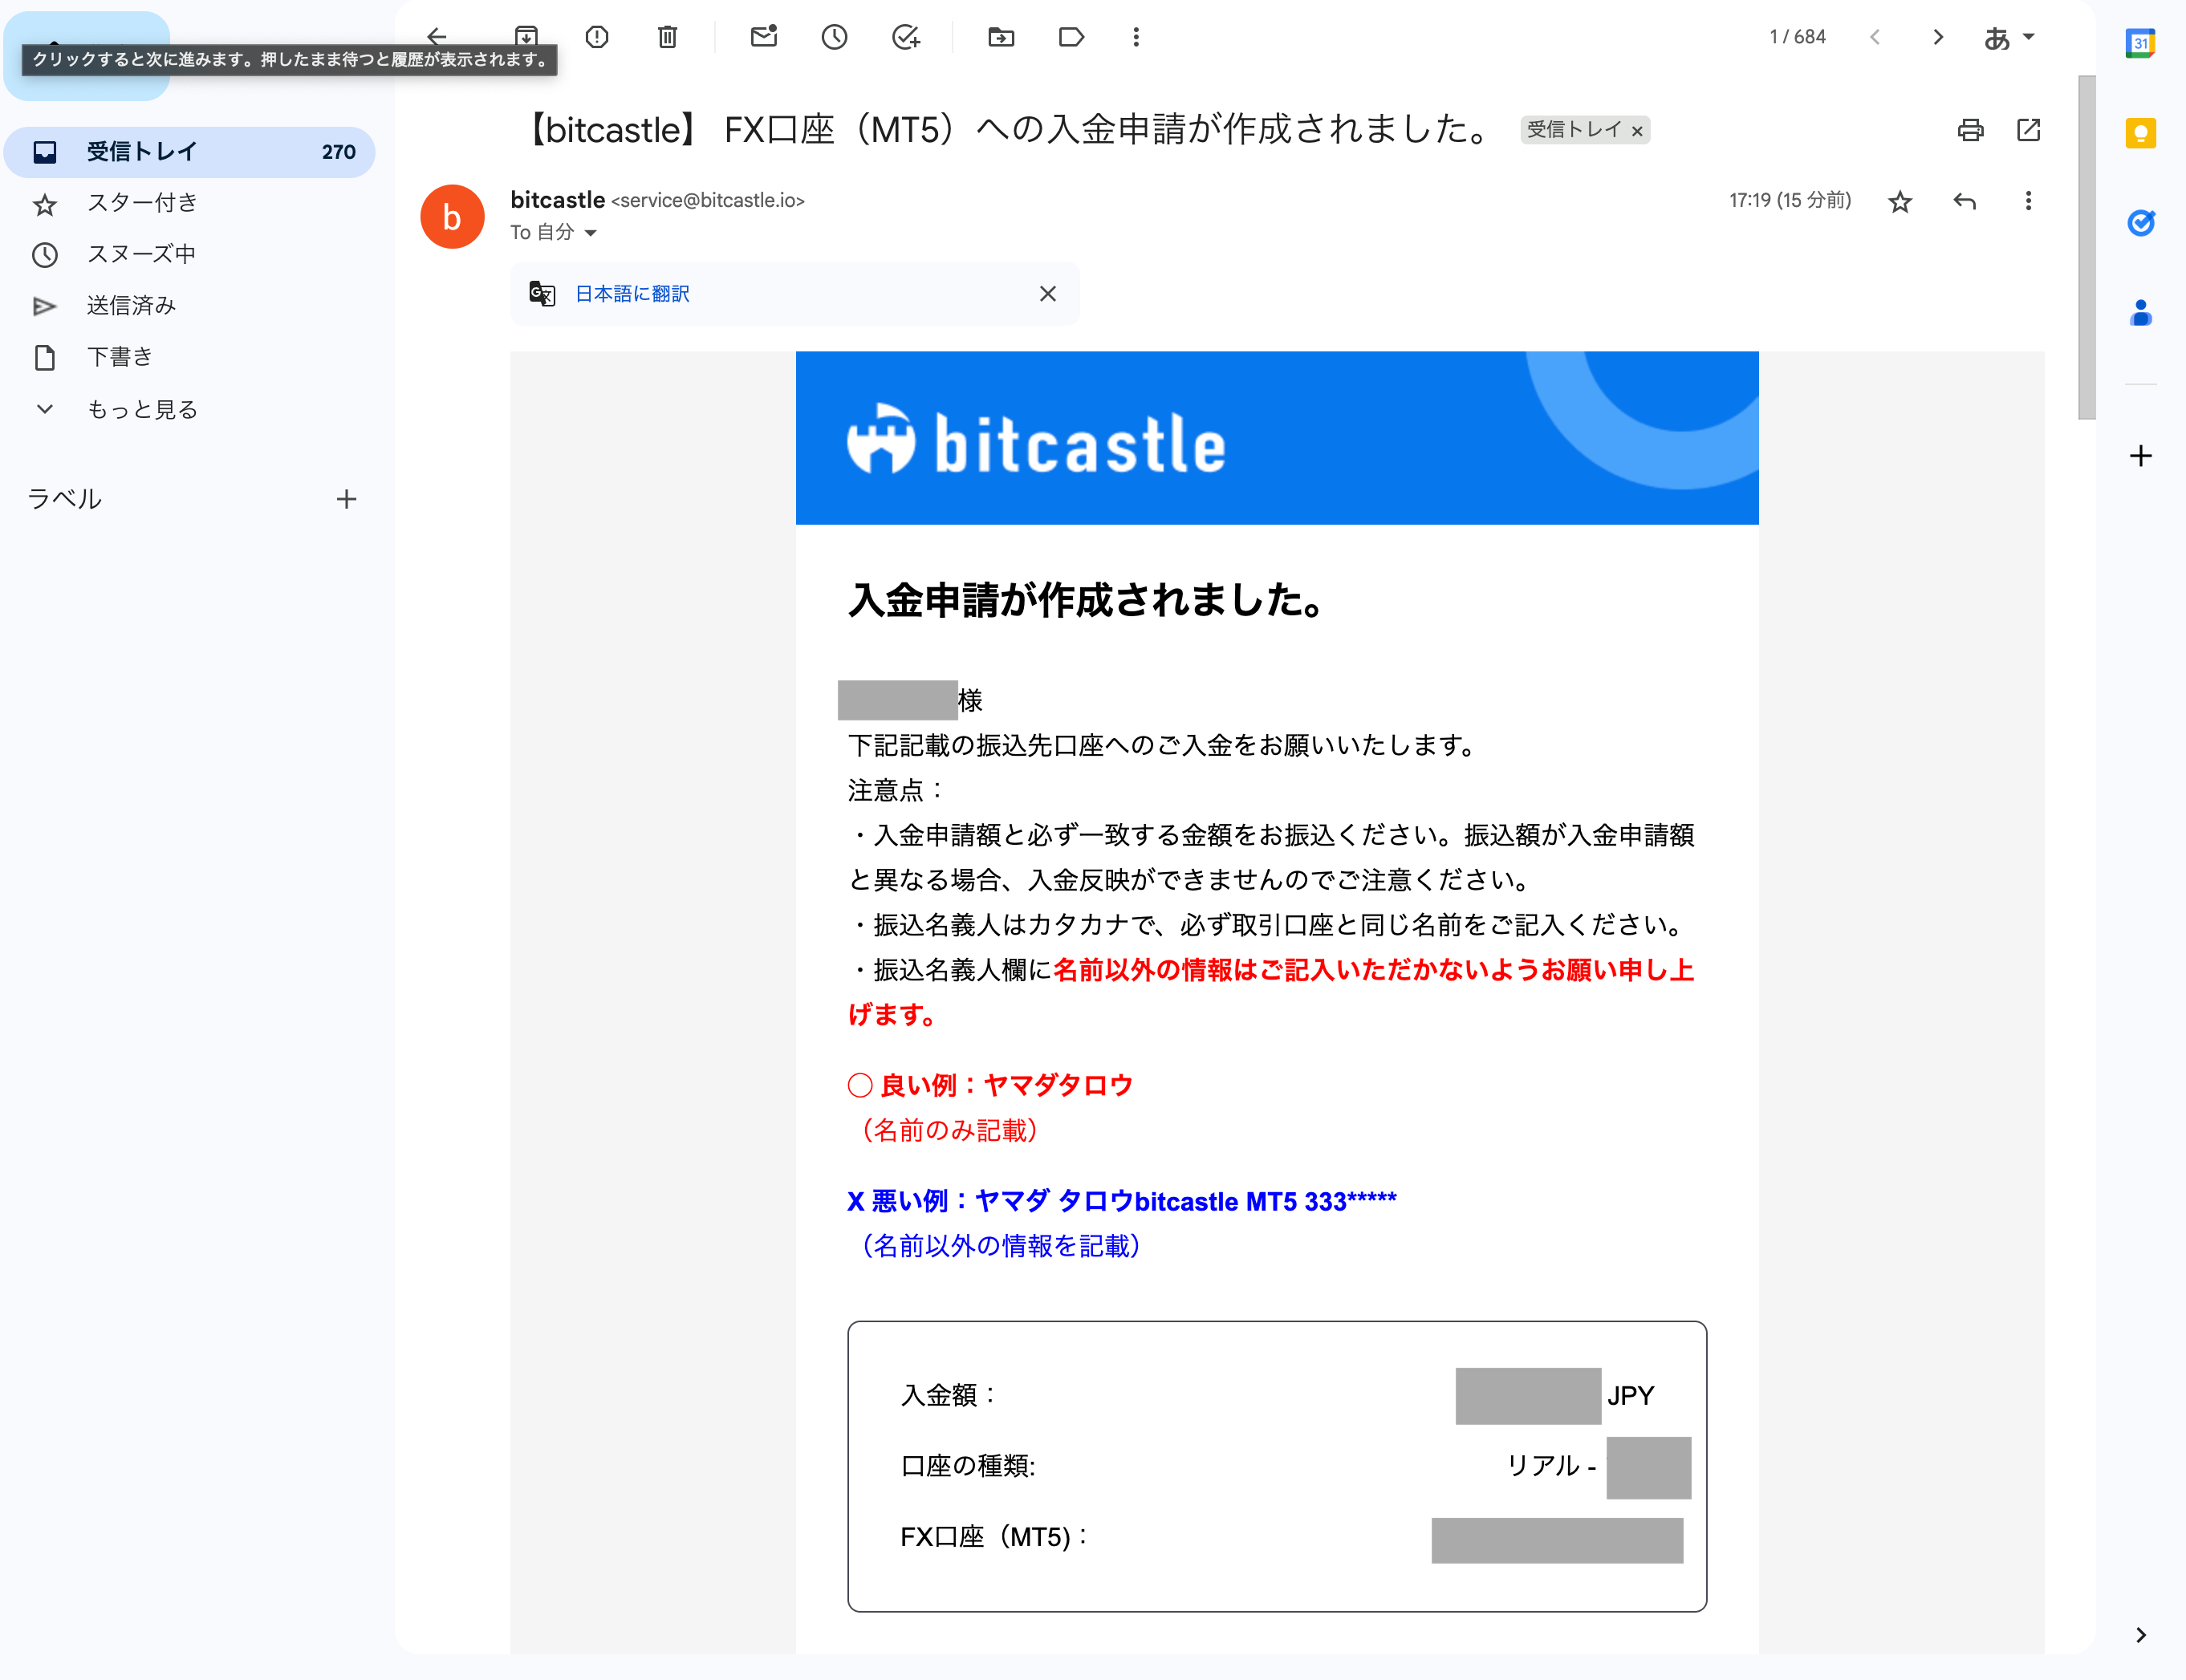Click the translate icon in banner
The width and height of the screenshot is (2186, 1680).
pyautogui.click(x=542, y=294)
